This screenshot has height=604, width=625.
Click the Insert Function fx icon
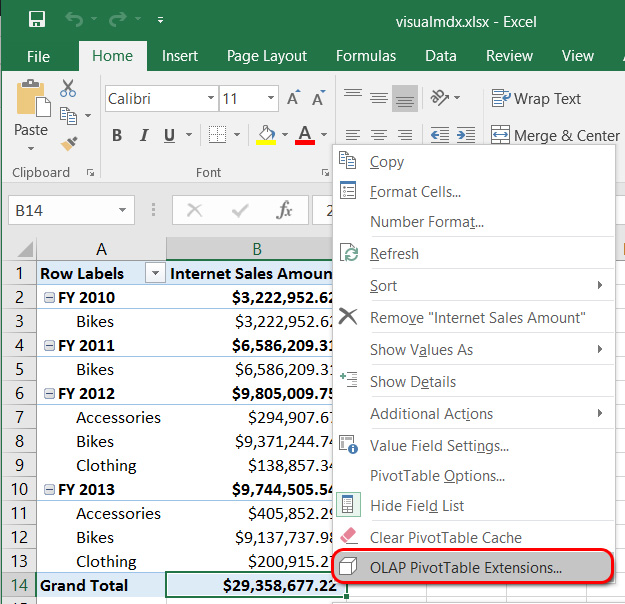tap(285, 210)
